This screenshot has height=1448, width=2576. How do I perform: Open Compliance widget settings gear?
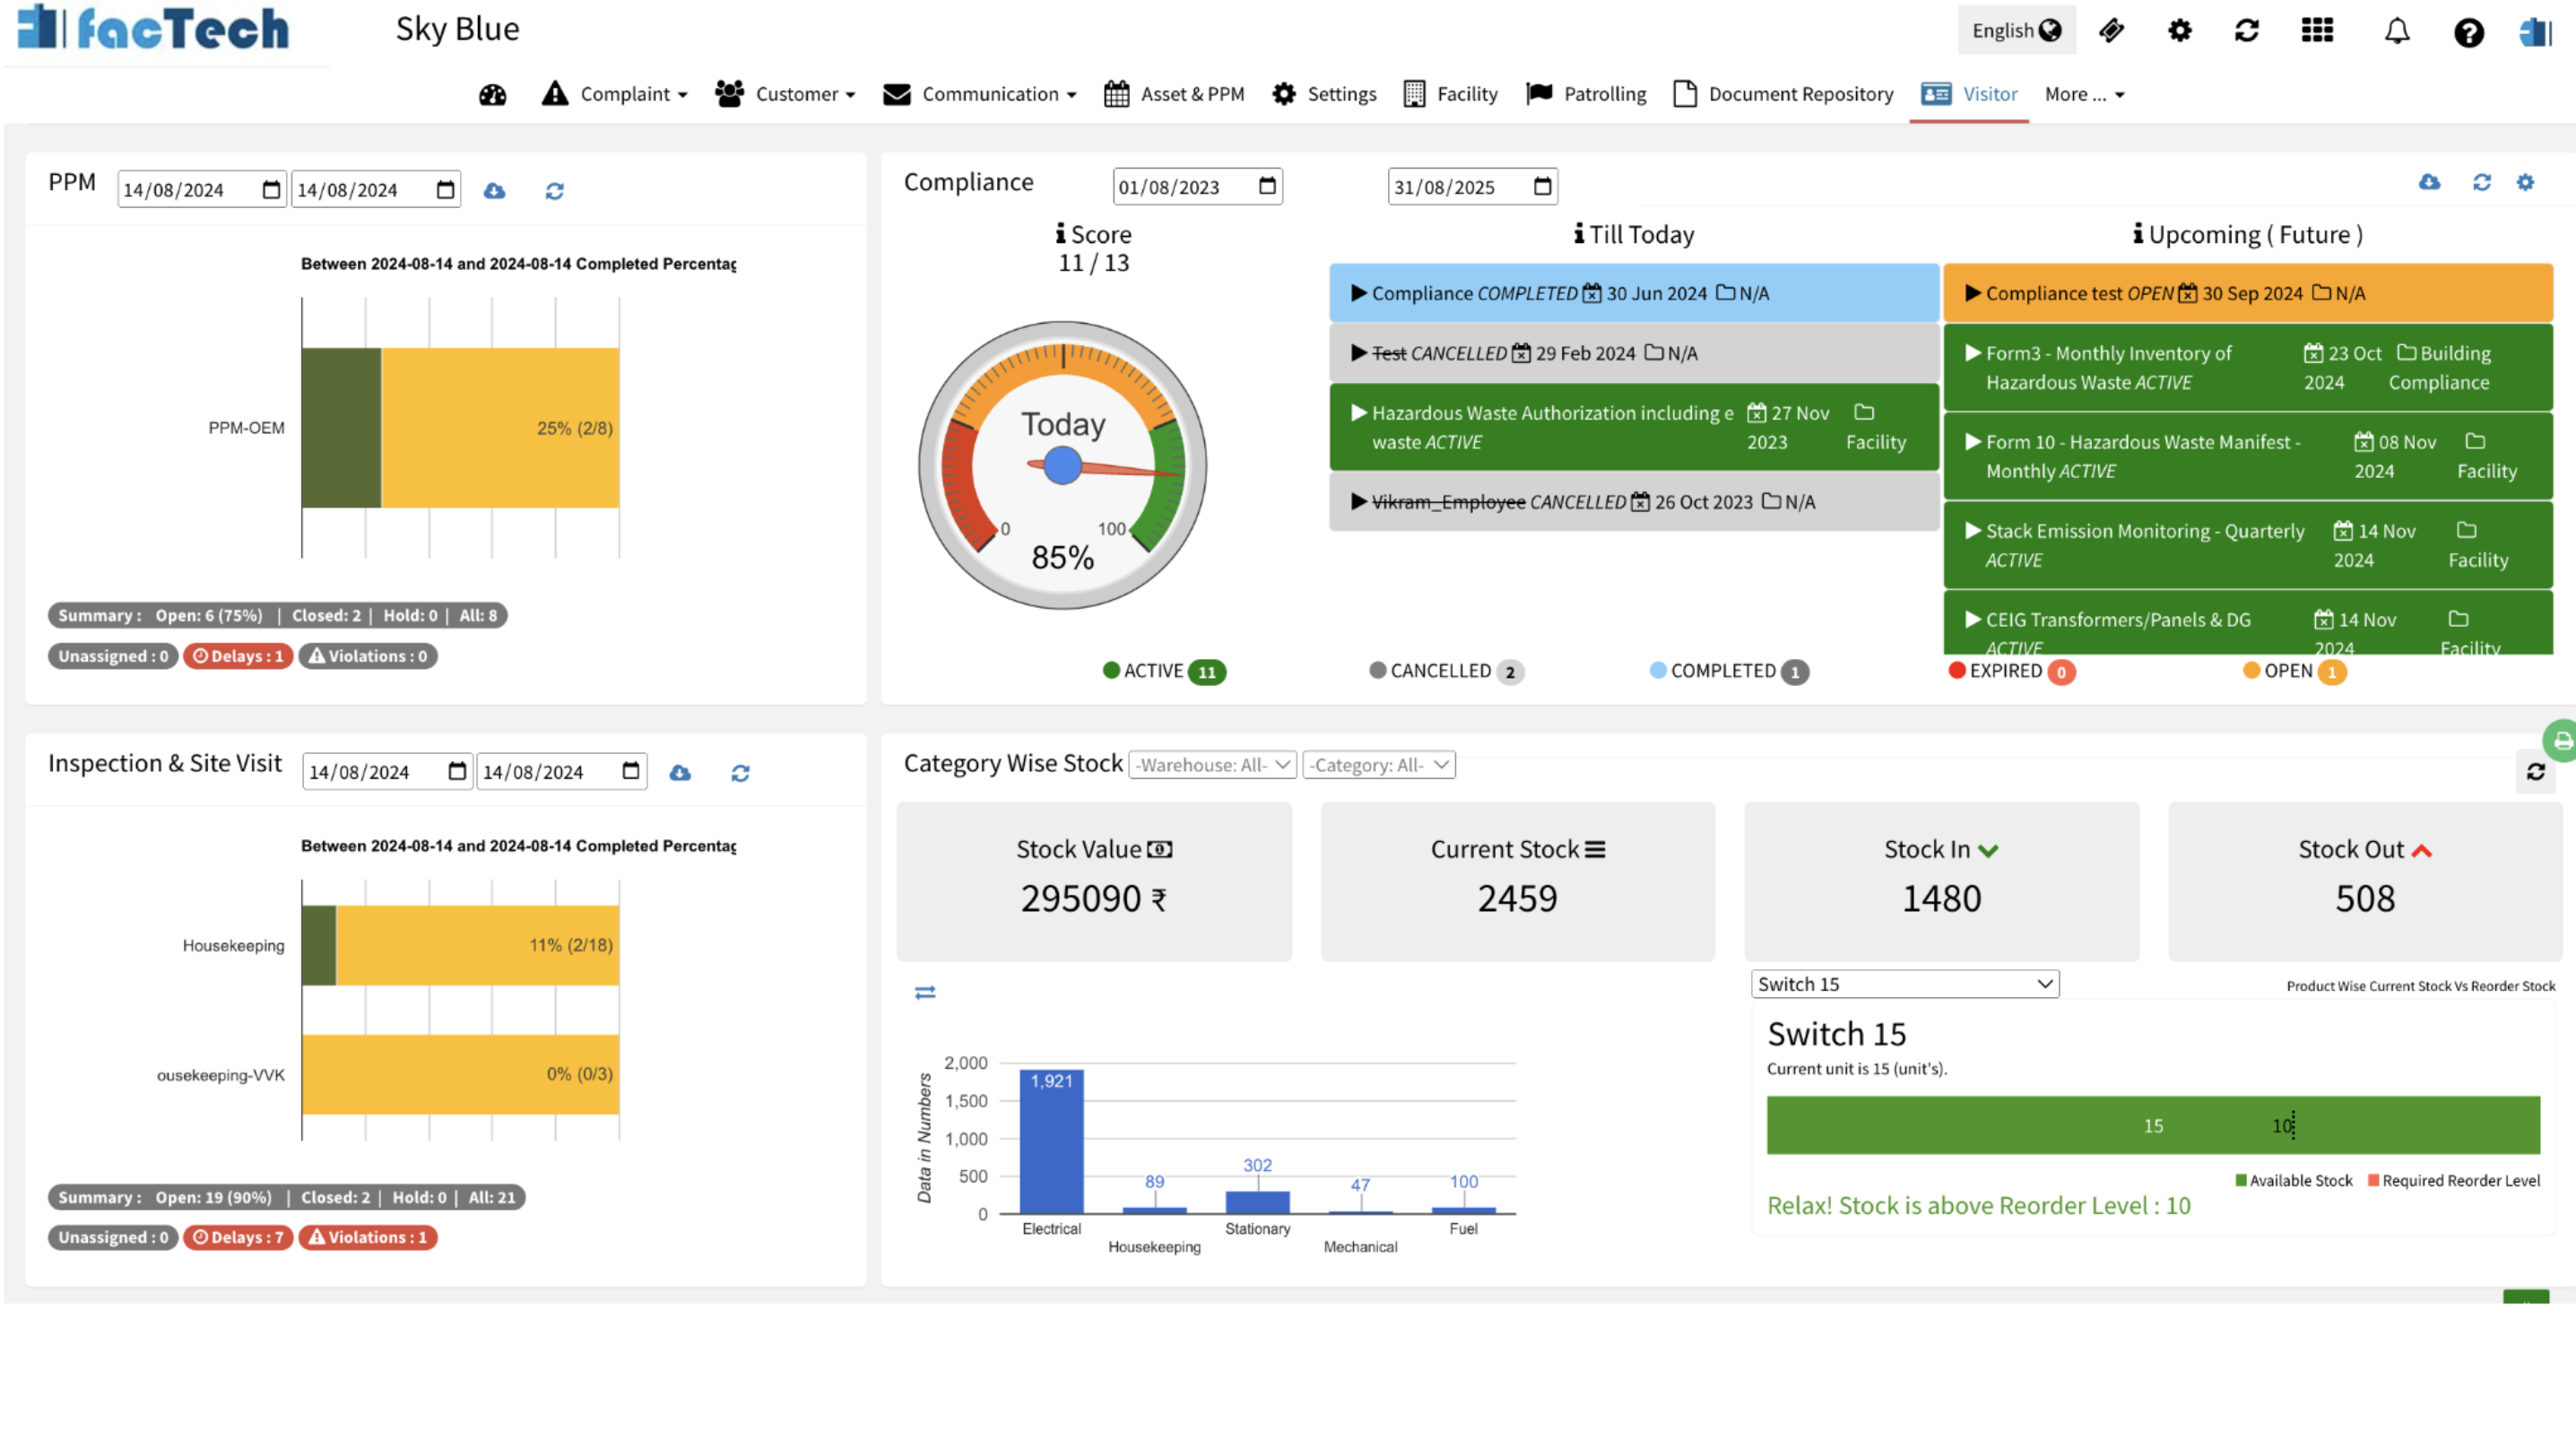point(2527,182)
